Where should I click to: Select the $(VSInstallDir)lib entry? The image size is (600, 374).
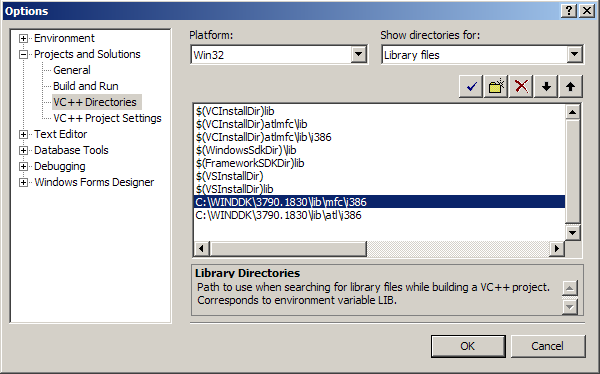(x=379, y=189)
